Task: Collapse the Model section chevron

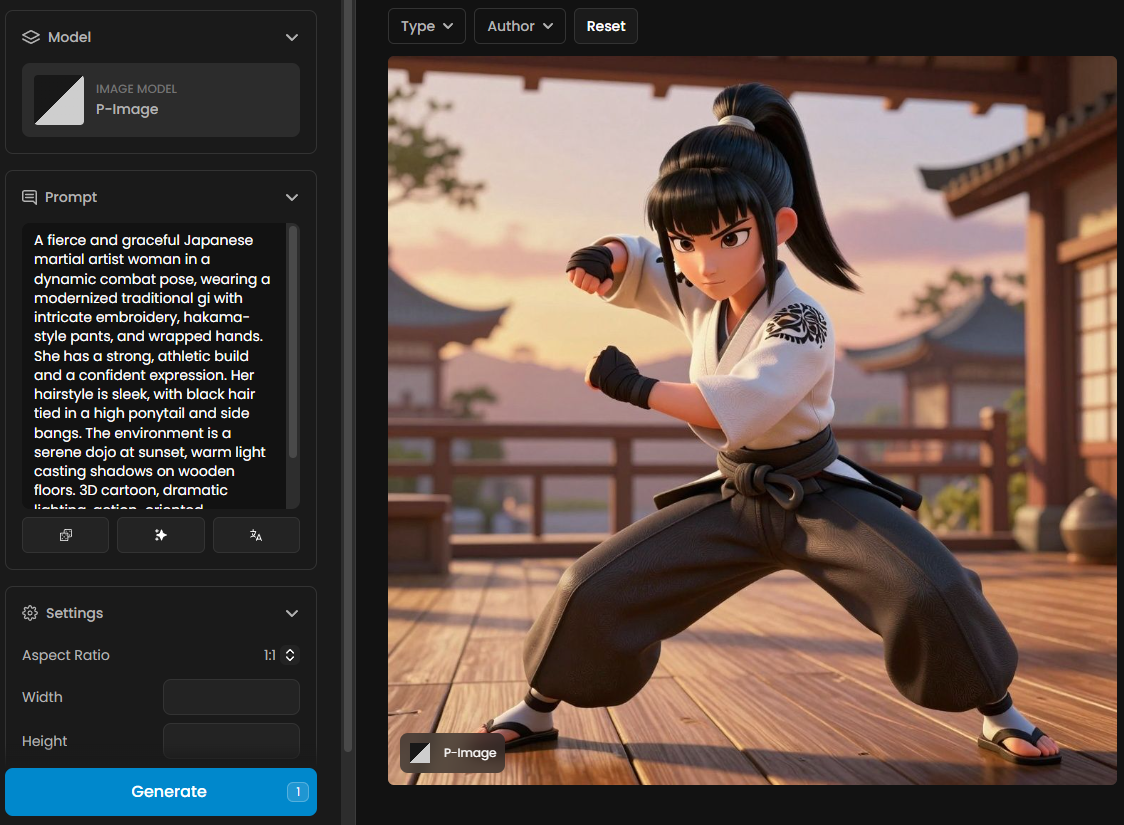Action: click(x=292, y=37)
